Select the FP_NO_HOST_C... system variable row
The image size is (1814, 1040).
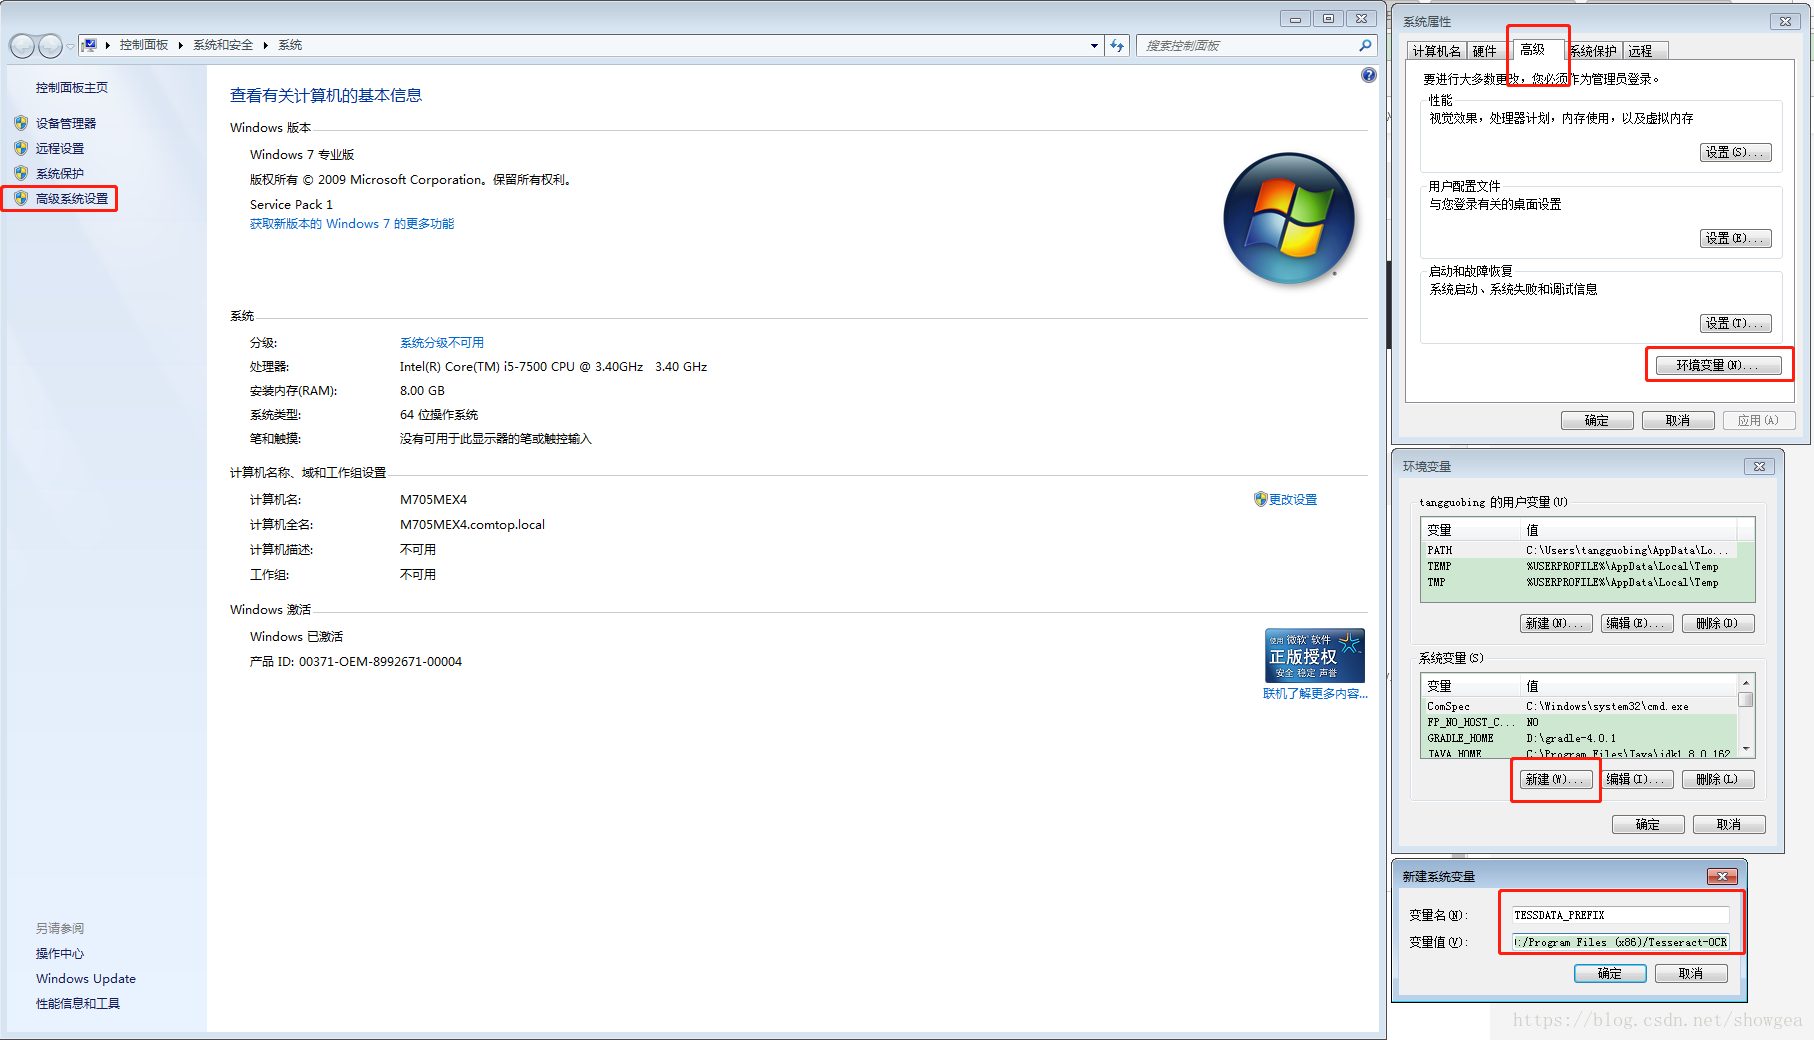click(1580, 722)
